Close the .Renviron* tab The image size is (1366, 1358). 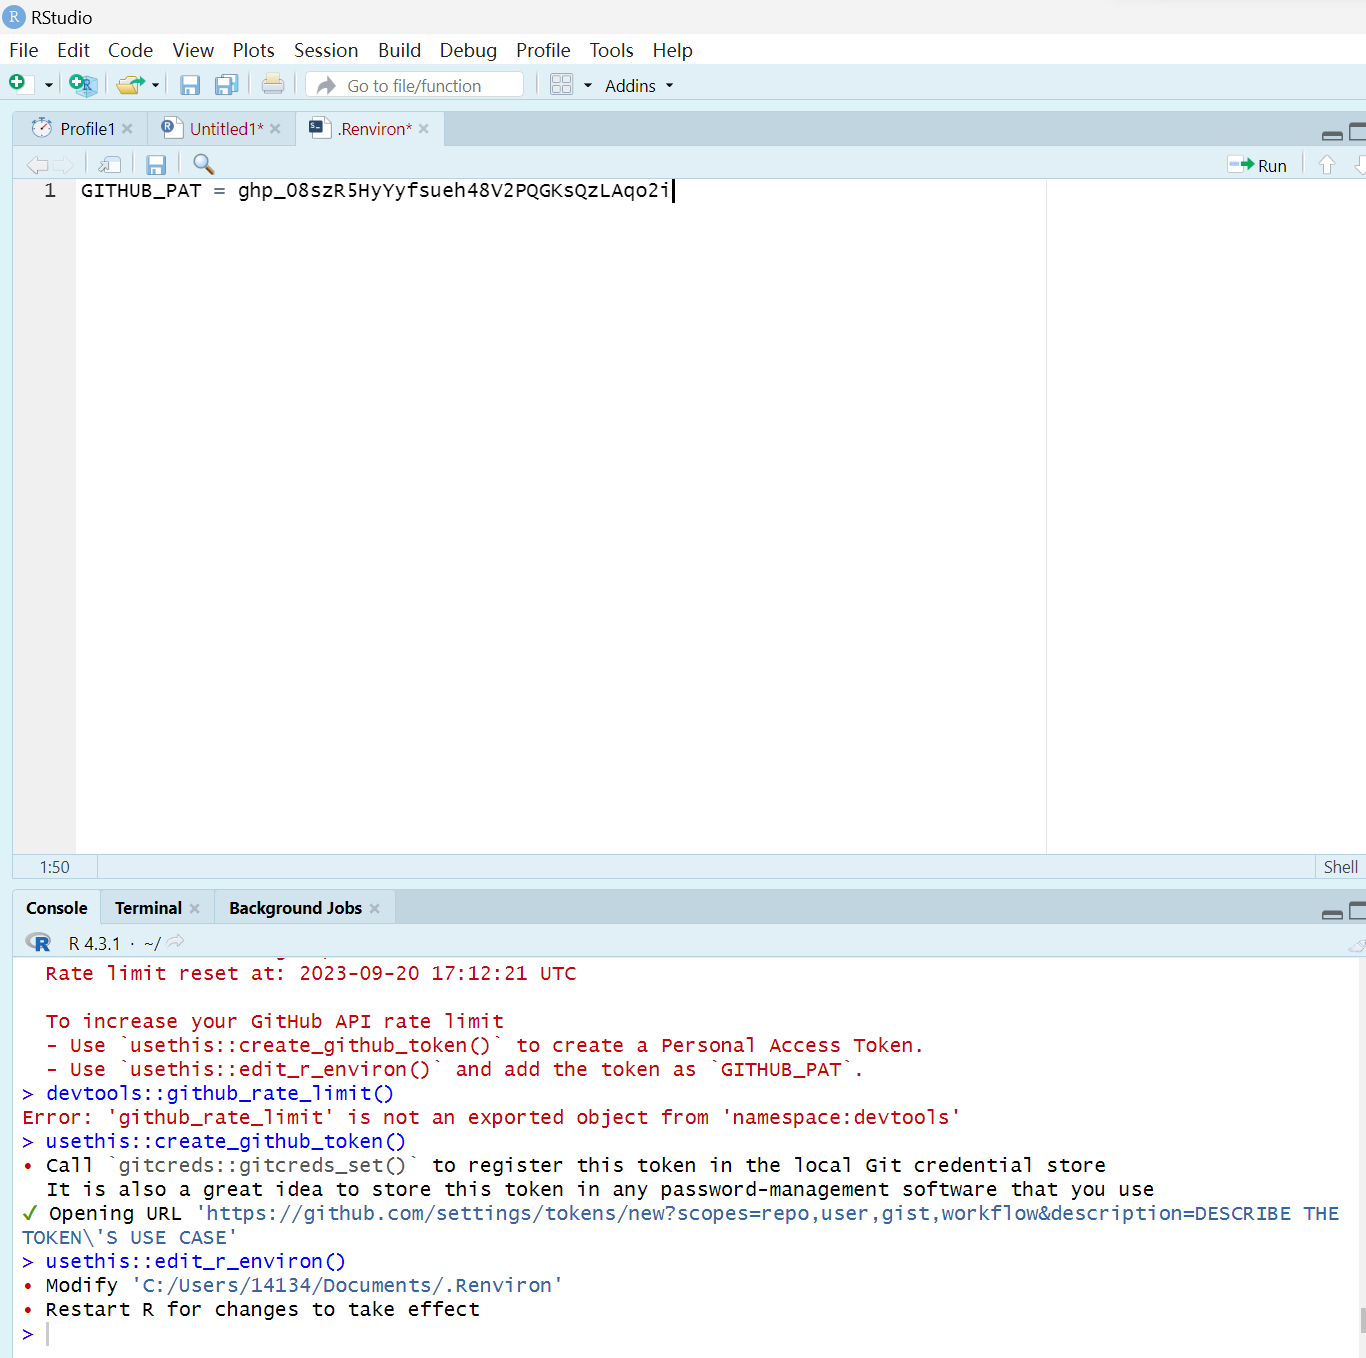coord(424,129)
